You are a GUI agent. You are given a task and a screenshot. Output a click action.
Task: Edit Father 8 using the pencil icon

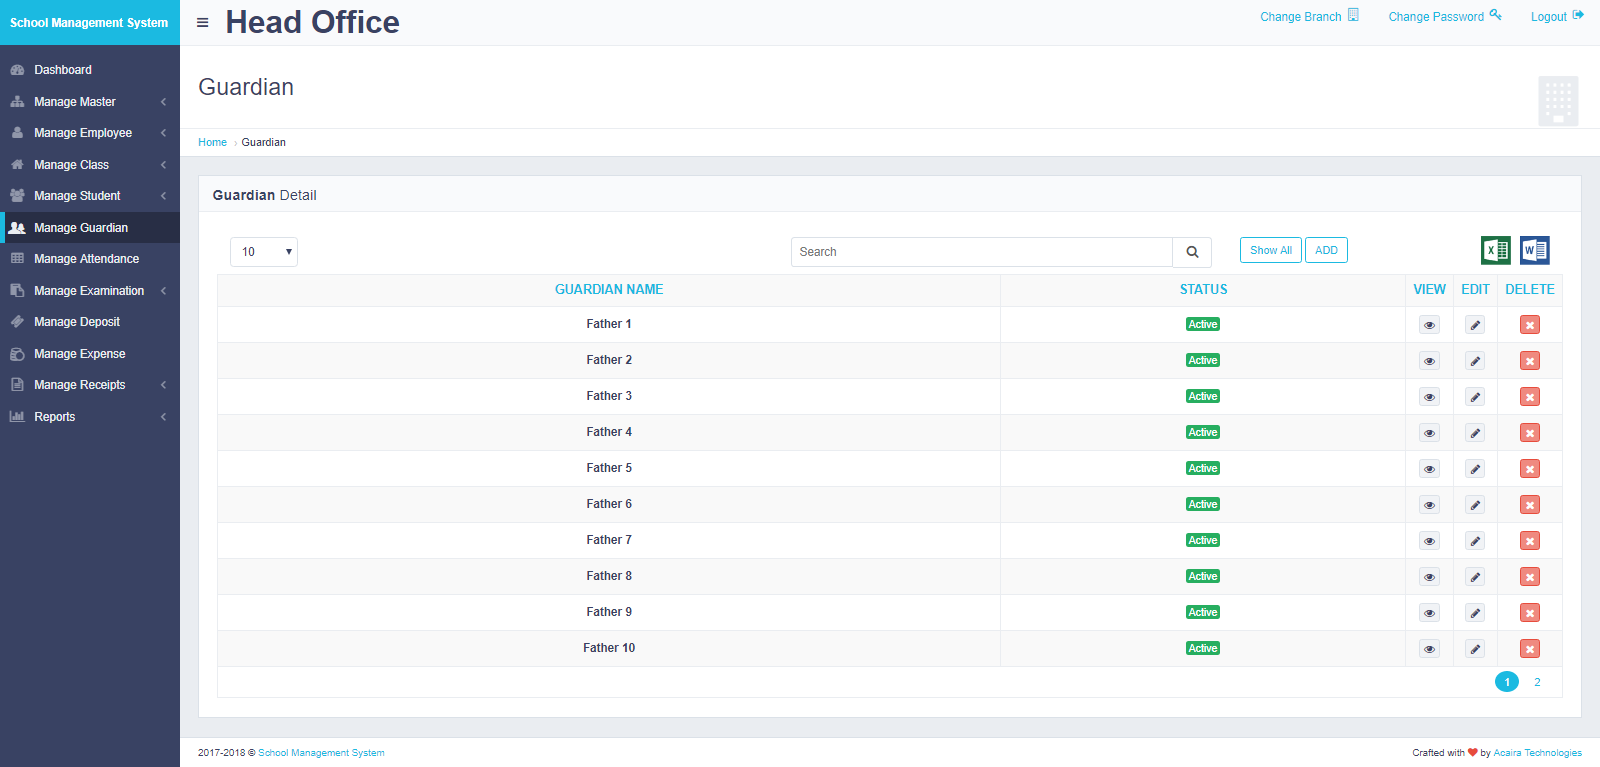[1475, 577]
